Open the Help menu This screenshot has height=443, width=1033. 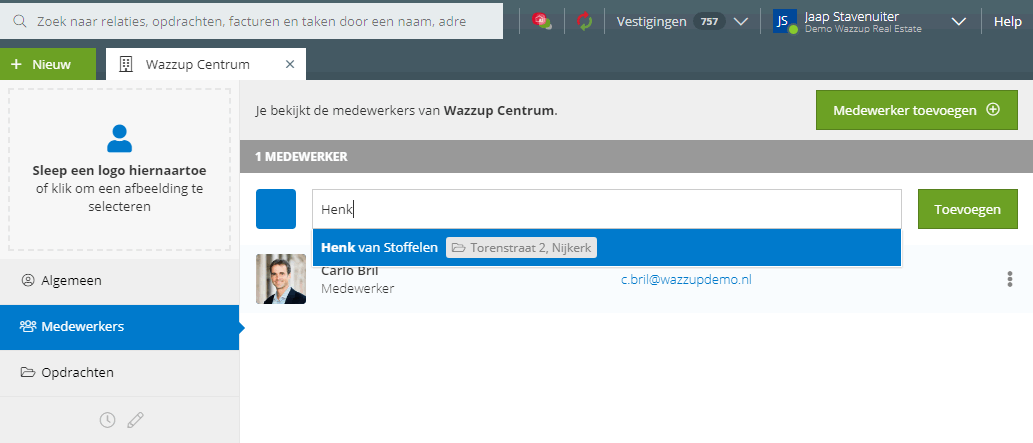1007,21
